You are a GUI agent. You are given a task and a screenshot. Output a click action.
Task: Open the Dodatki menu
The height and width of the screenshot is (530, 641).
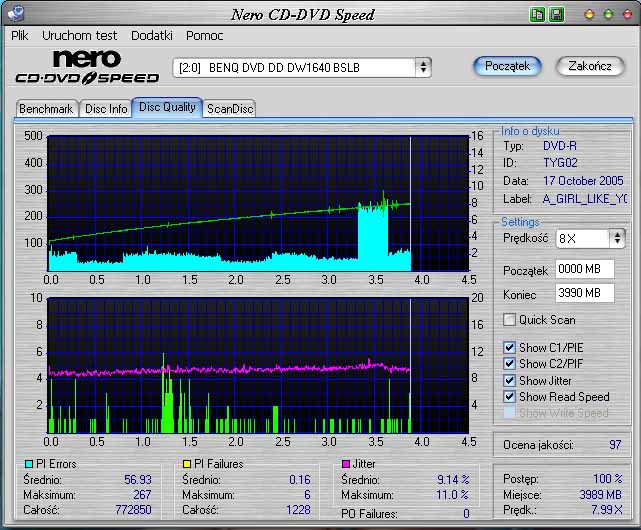pyautogui.click(x=152, y=36)
